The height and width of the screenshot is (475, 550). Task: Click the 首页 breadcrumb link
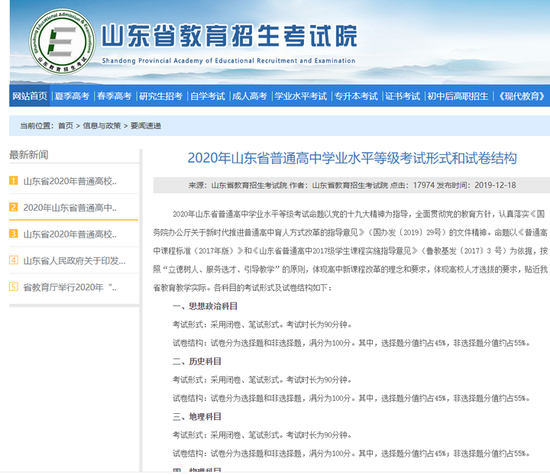[x=66, y=126]
